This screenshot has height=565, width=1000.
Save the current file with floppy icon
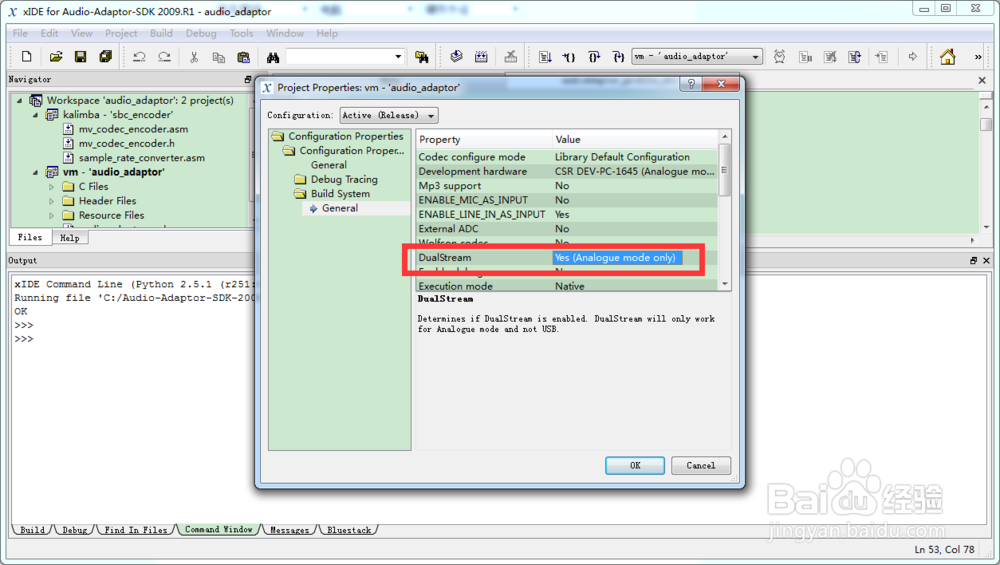pyautogui.click(x=80, y=57)
